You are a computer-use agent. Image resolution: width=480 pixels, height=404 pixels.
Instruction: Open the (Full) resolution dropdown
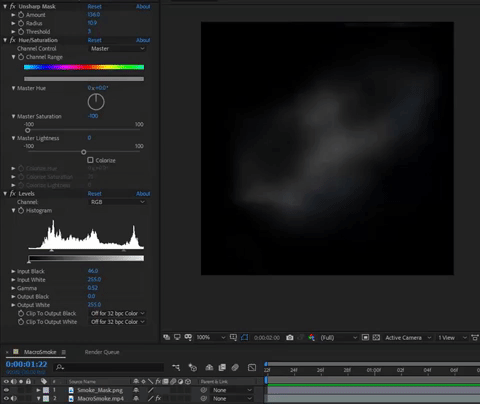[x=338, y=338]
